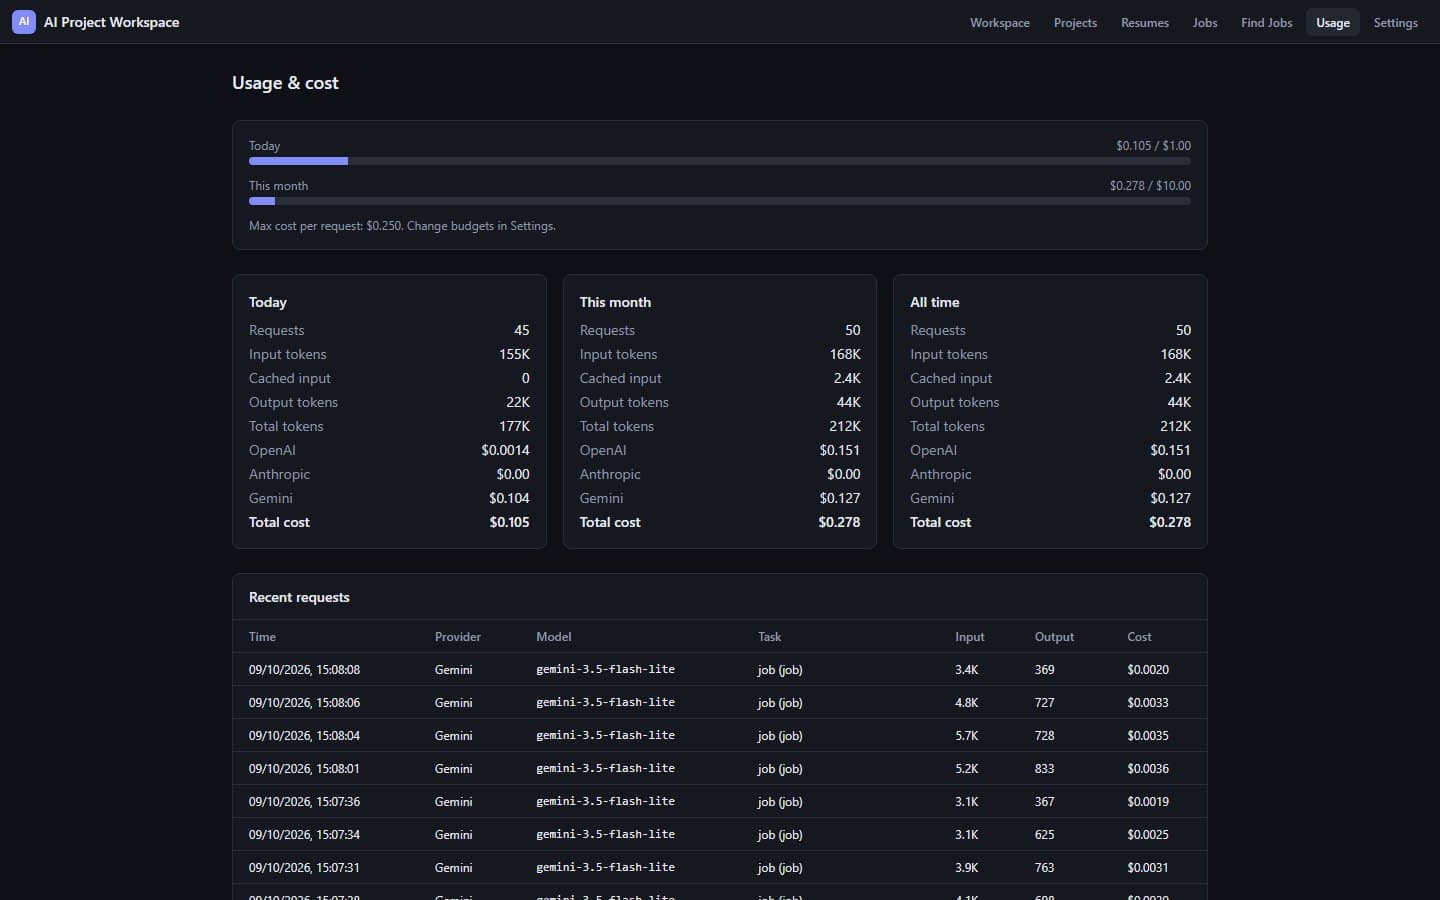Click the model name in the 15:07:34 row
This screenshot has width=1440, height=900.
coord(605,834)
